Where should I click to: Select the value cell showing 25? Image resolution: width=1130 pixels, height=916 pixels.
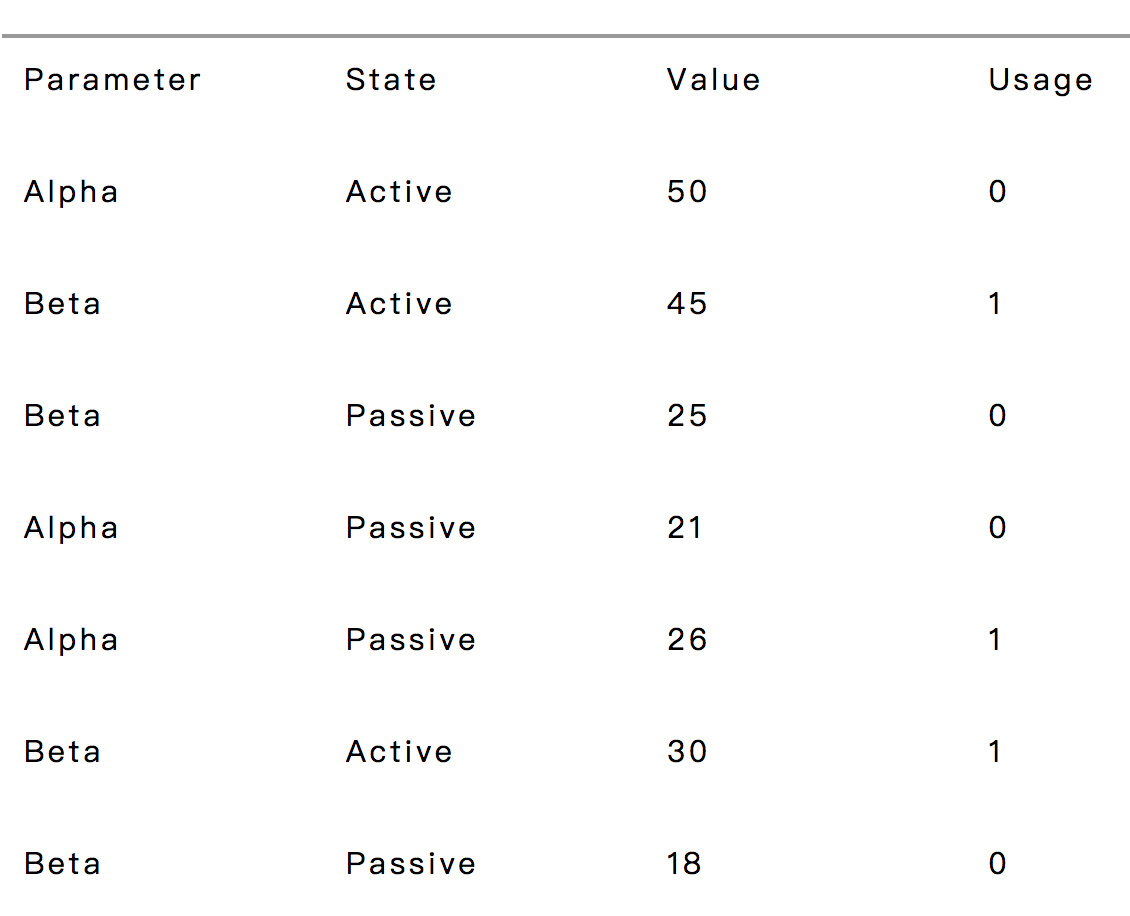[687, 416]
